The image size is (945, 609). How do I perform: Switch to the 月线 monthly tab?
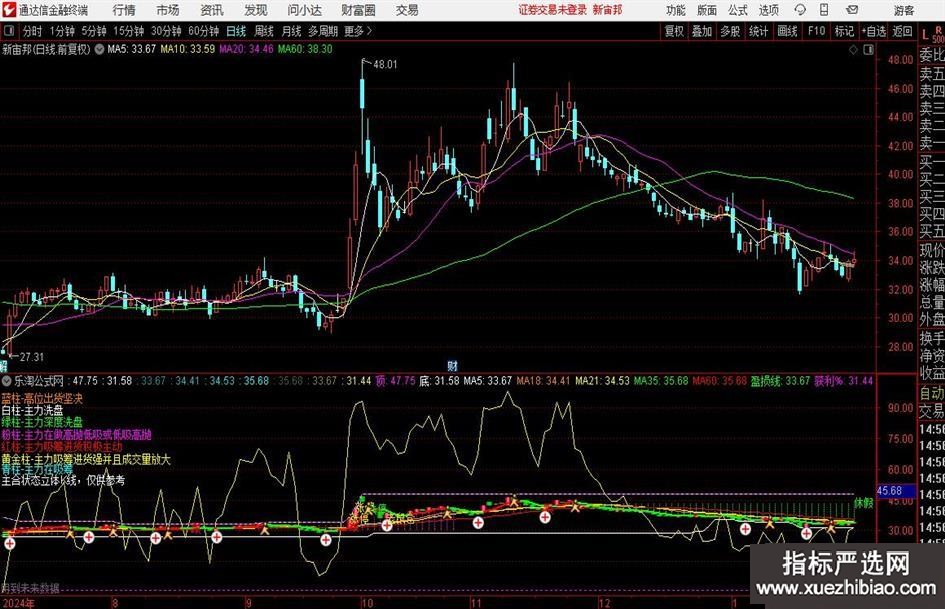[x=291, y=31]
